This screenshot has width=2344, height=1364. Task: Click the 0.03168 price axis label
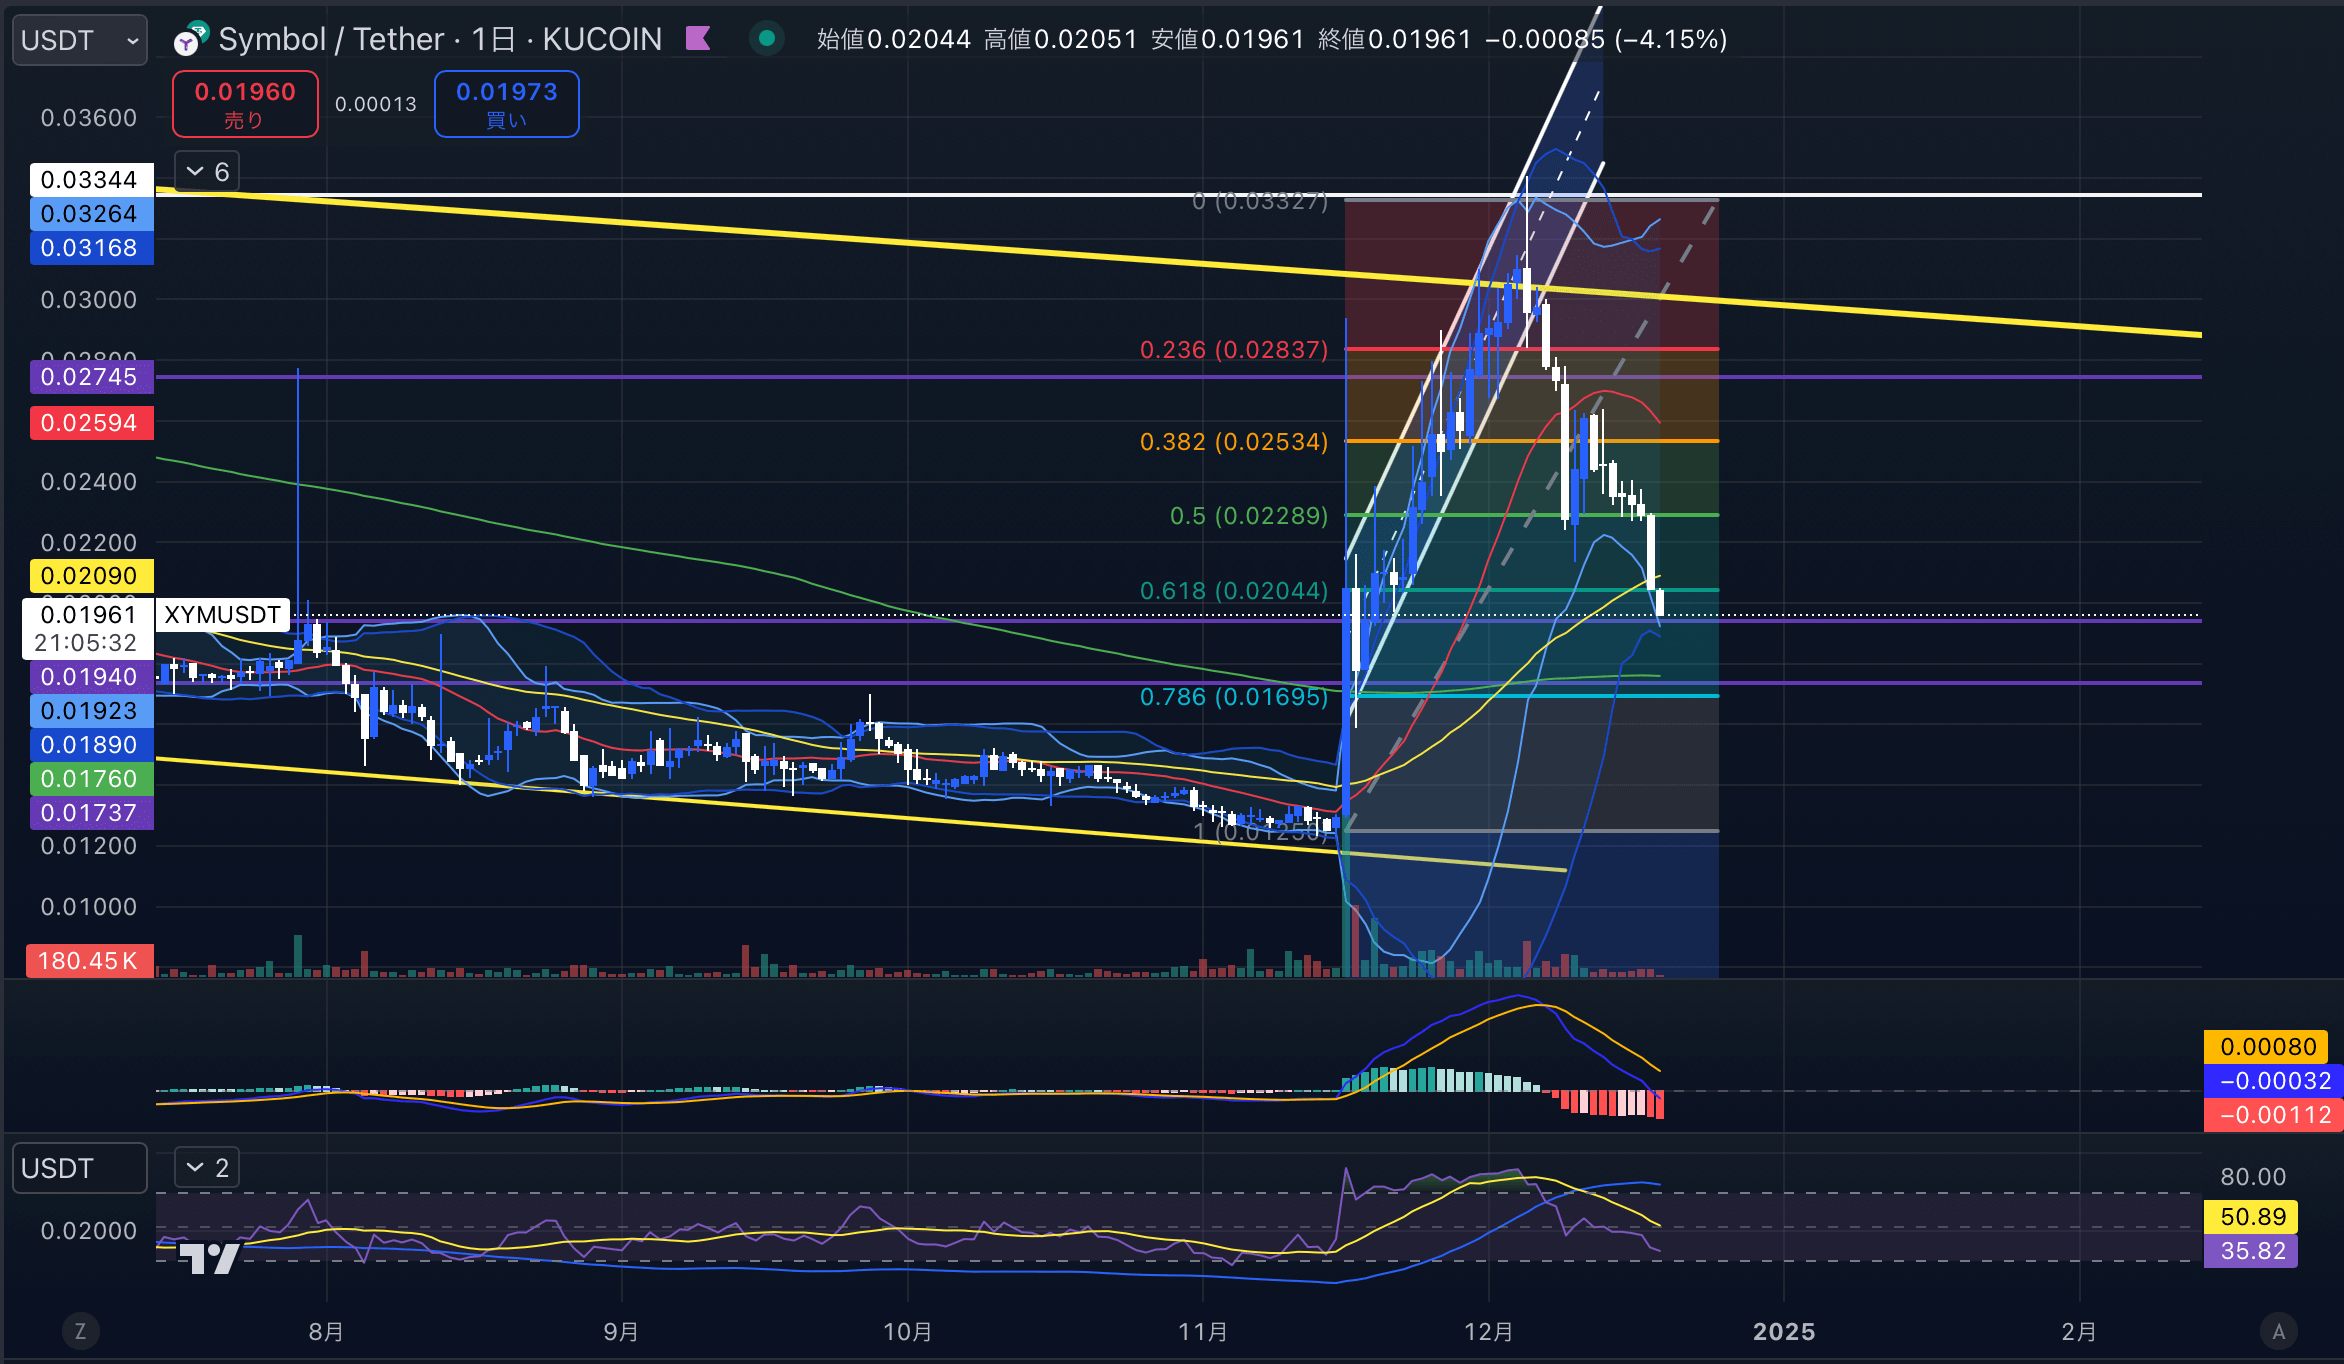90,248
